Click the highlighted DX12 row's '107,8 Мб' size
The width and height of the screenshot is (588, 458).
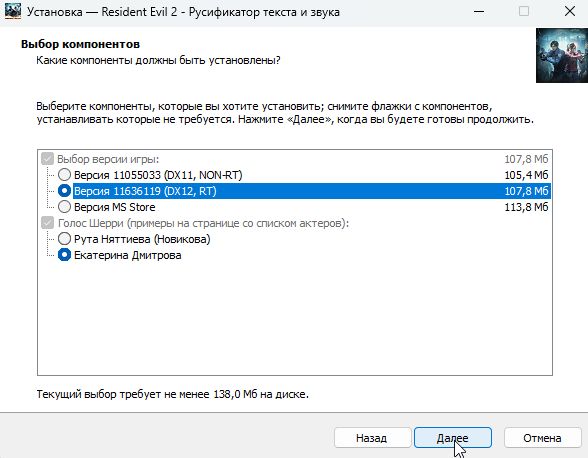526,191
